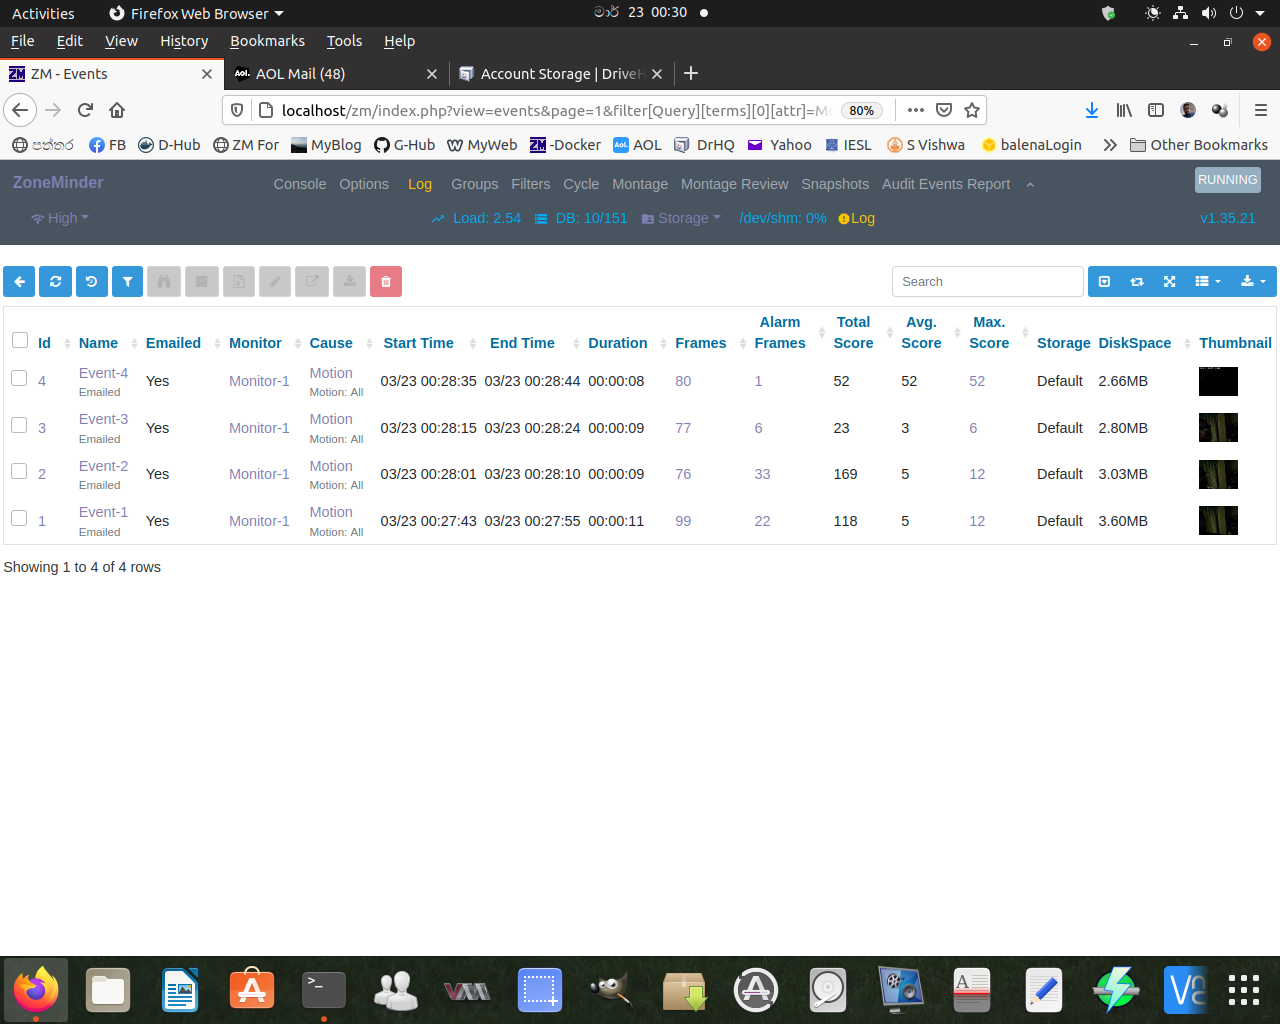Click the unarchive file button
The width and height of the screenshot is (1280, 1024).
[x=238, y=282]
